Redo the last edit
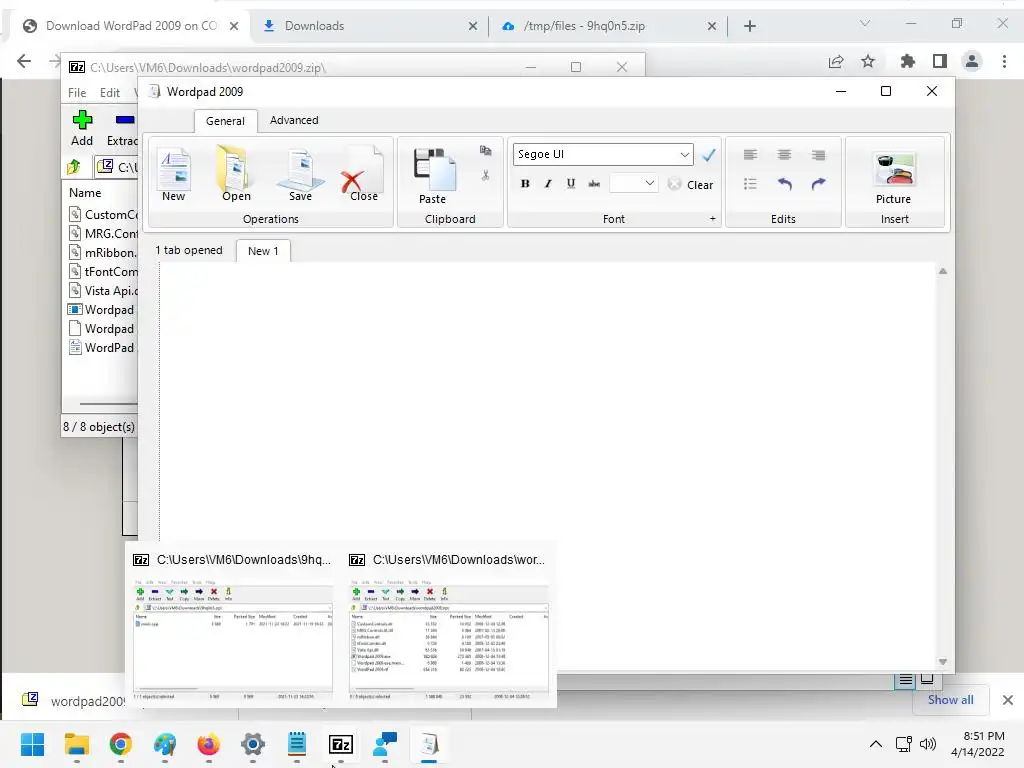This screenshot has height=768, width=1024. (x=818, y=184)
